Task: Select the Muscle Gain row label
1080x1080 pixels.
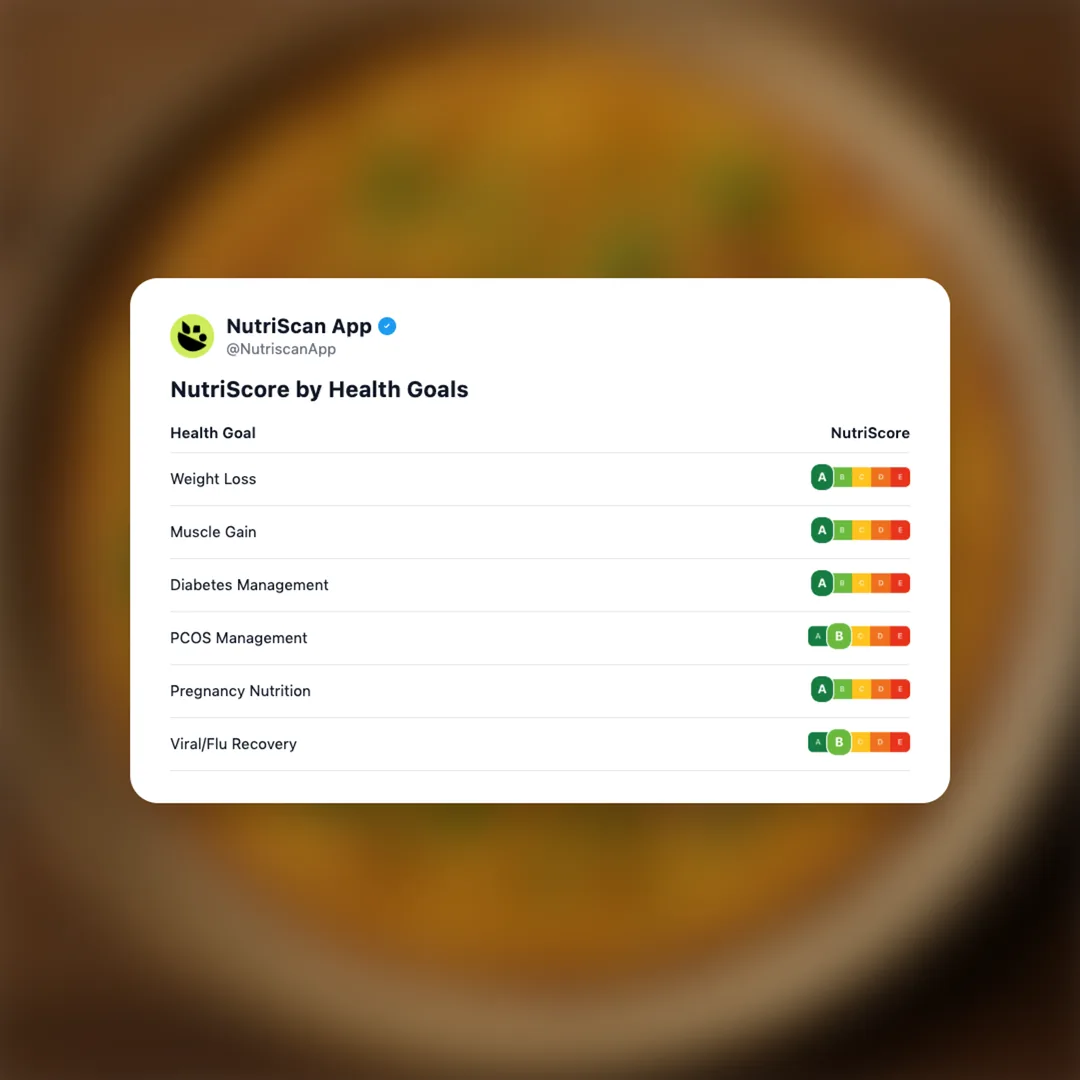Action: (x=213, y=532)
